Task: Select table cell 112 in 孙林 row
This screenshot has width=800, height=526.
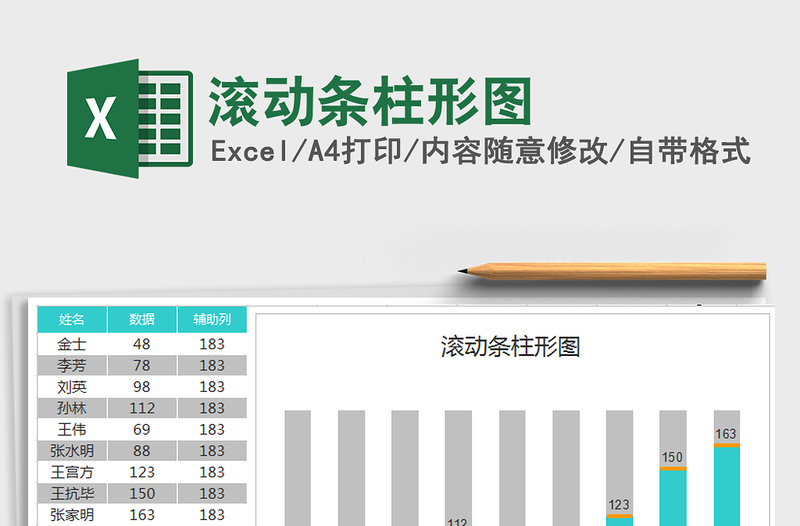Action: (142, 408)
